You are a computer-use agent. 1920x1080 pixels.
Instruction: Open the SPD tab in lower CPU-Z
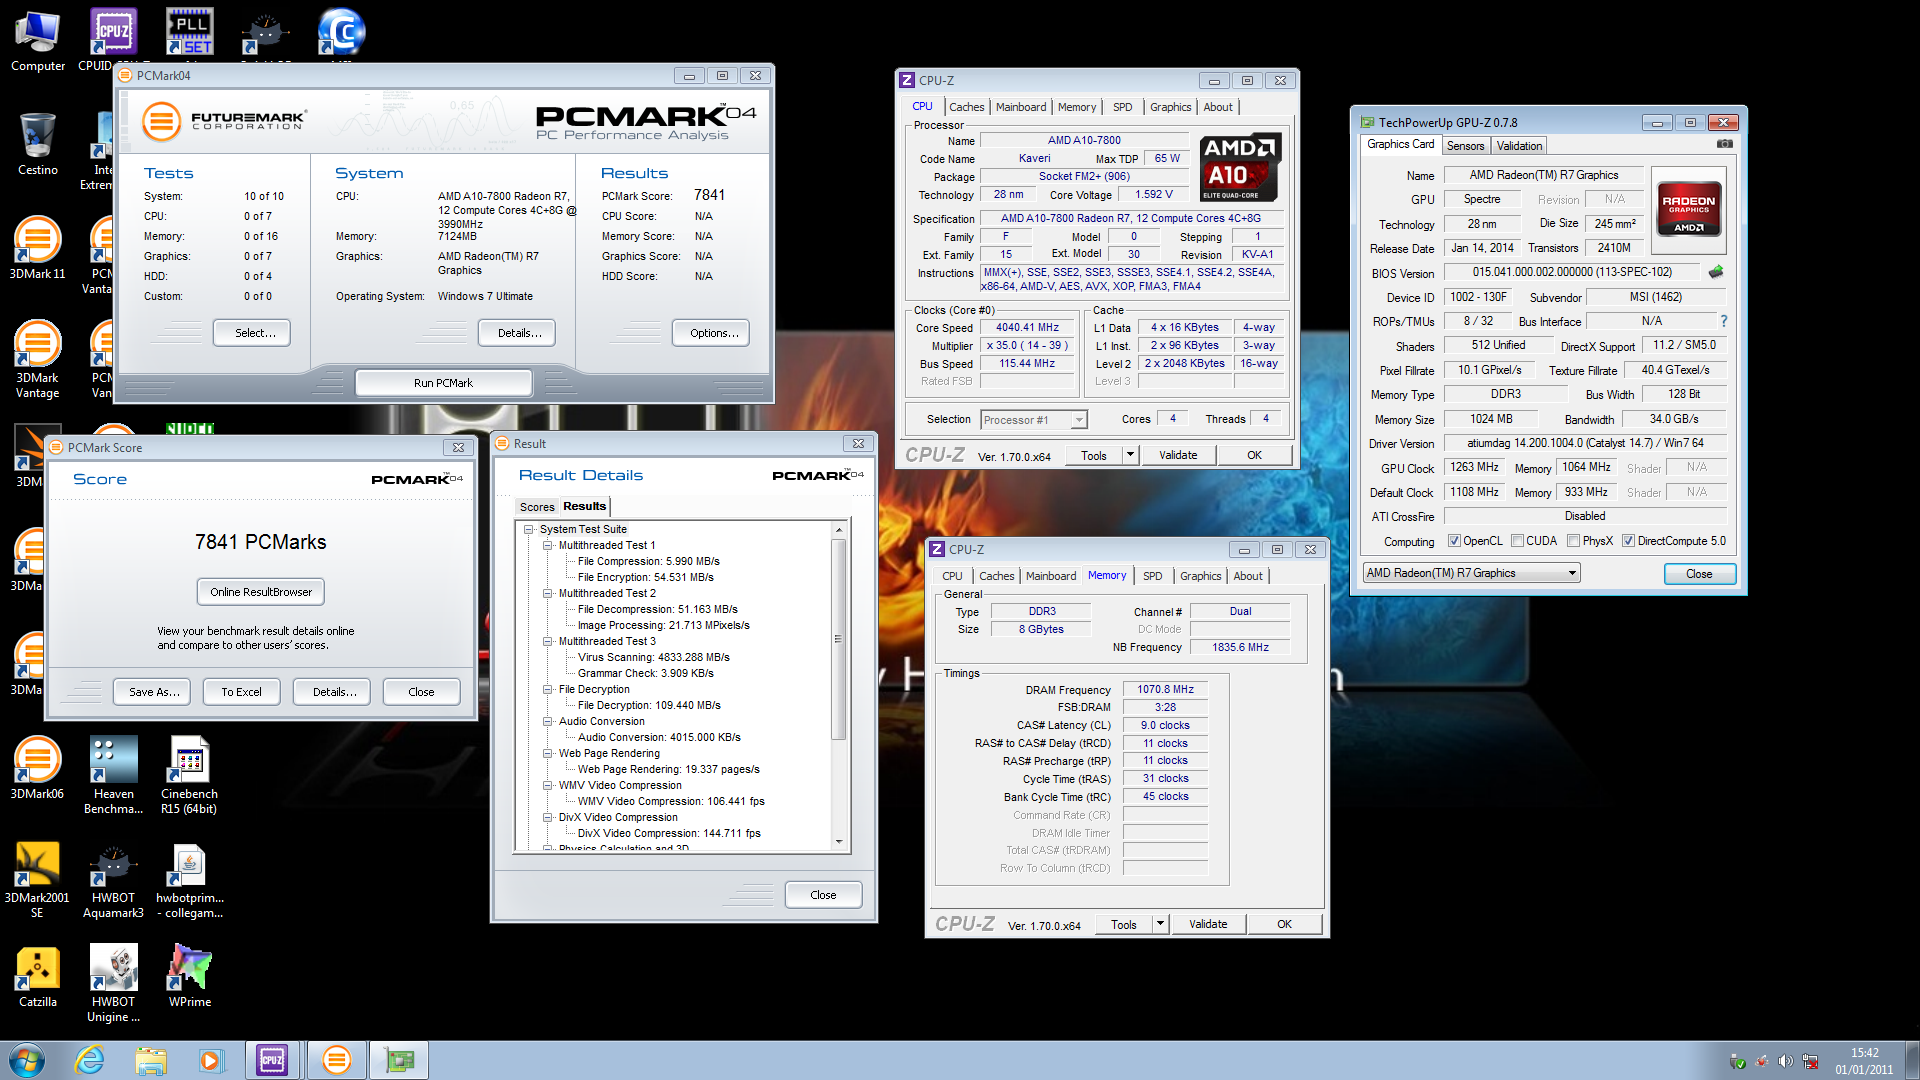[1152, 576]
